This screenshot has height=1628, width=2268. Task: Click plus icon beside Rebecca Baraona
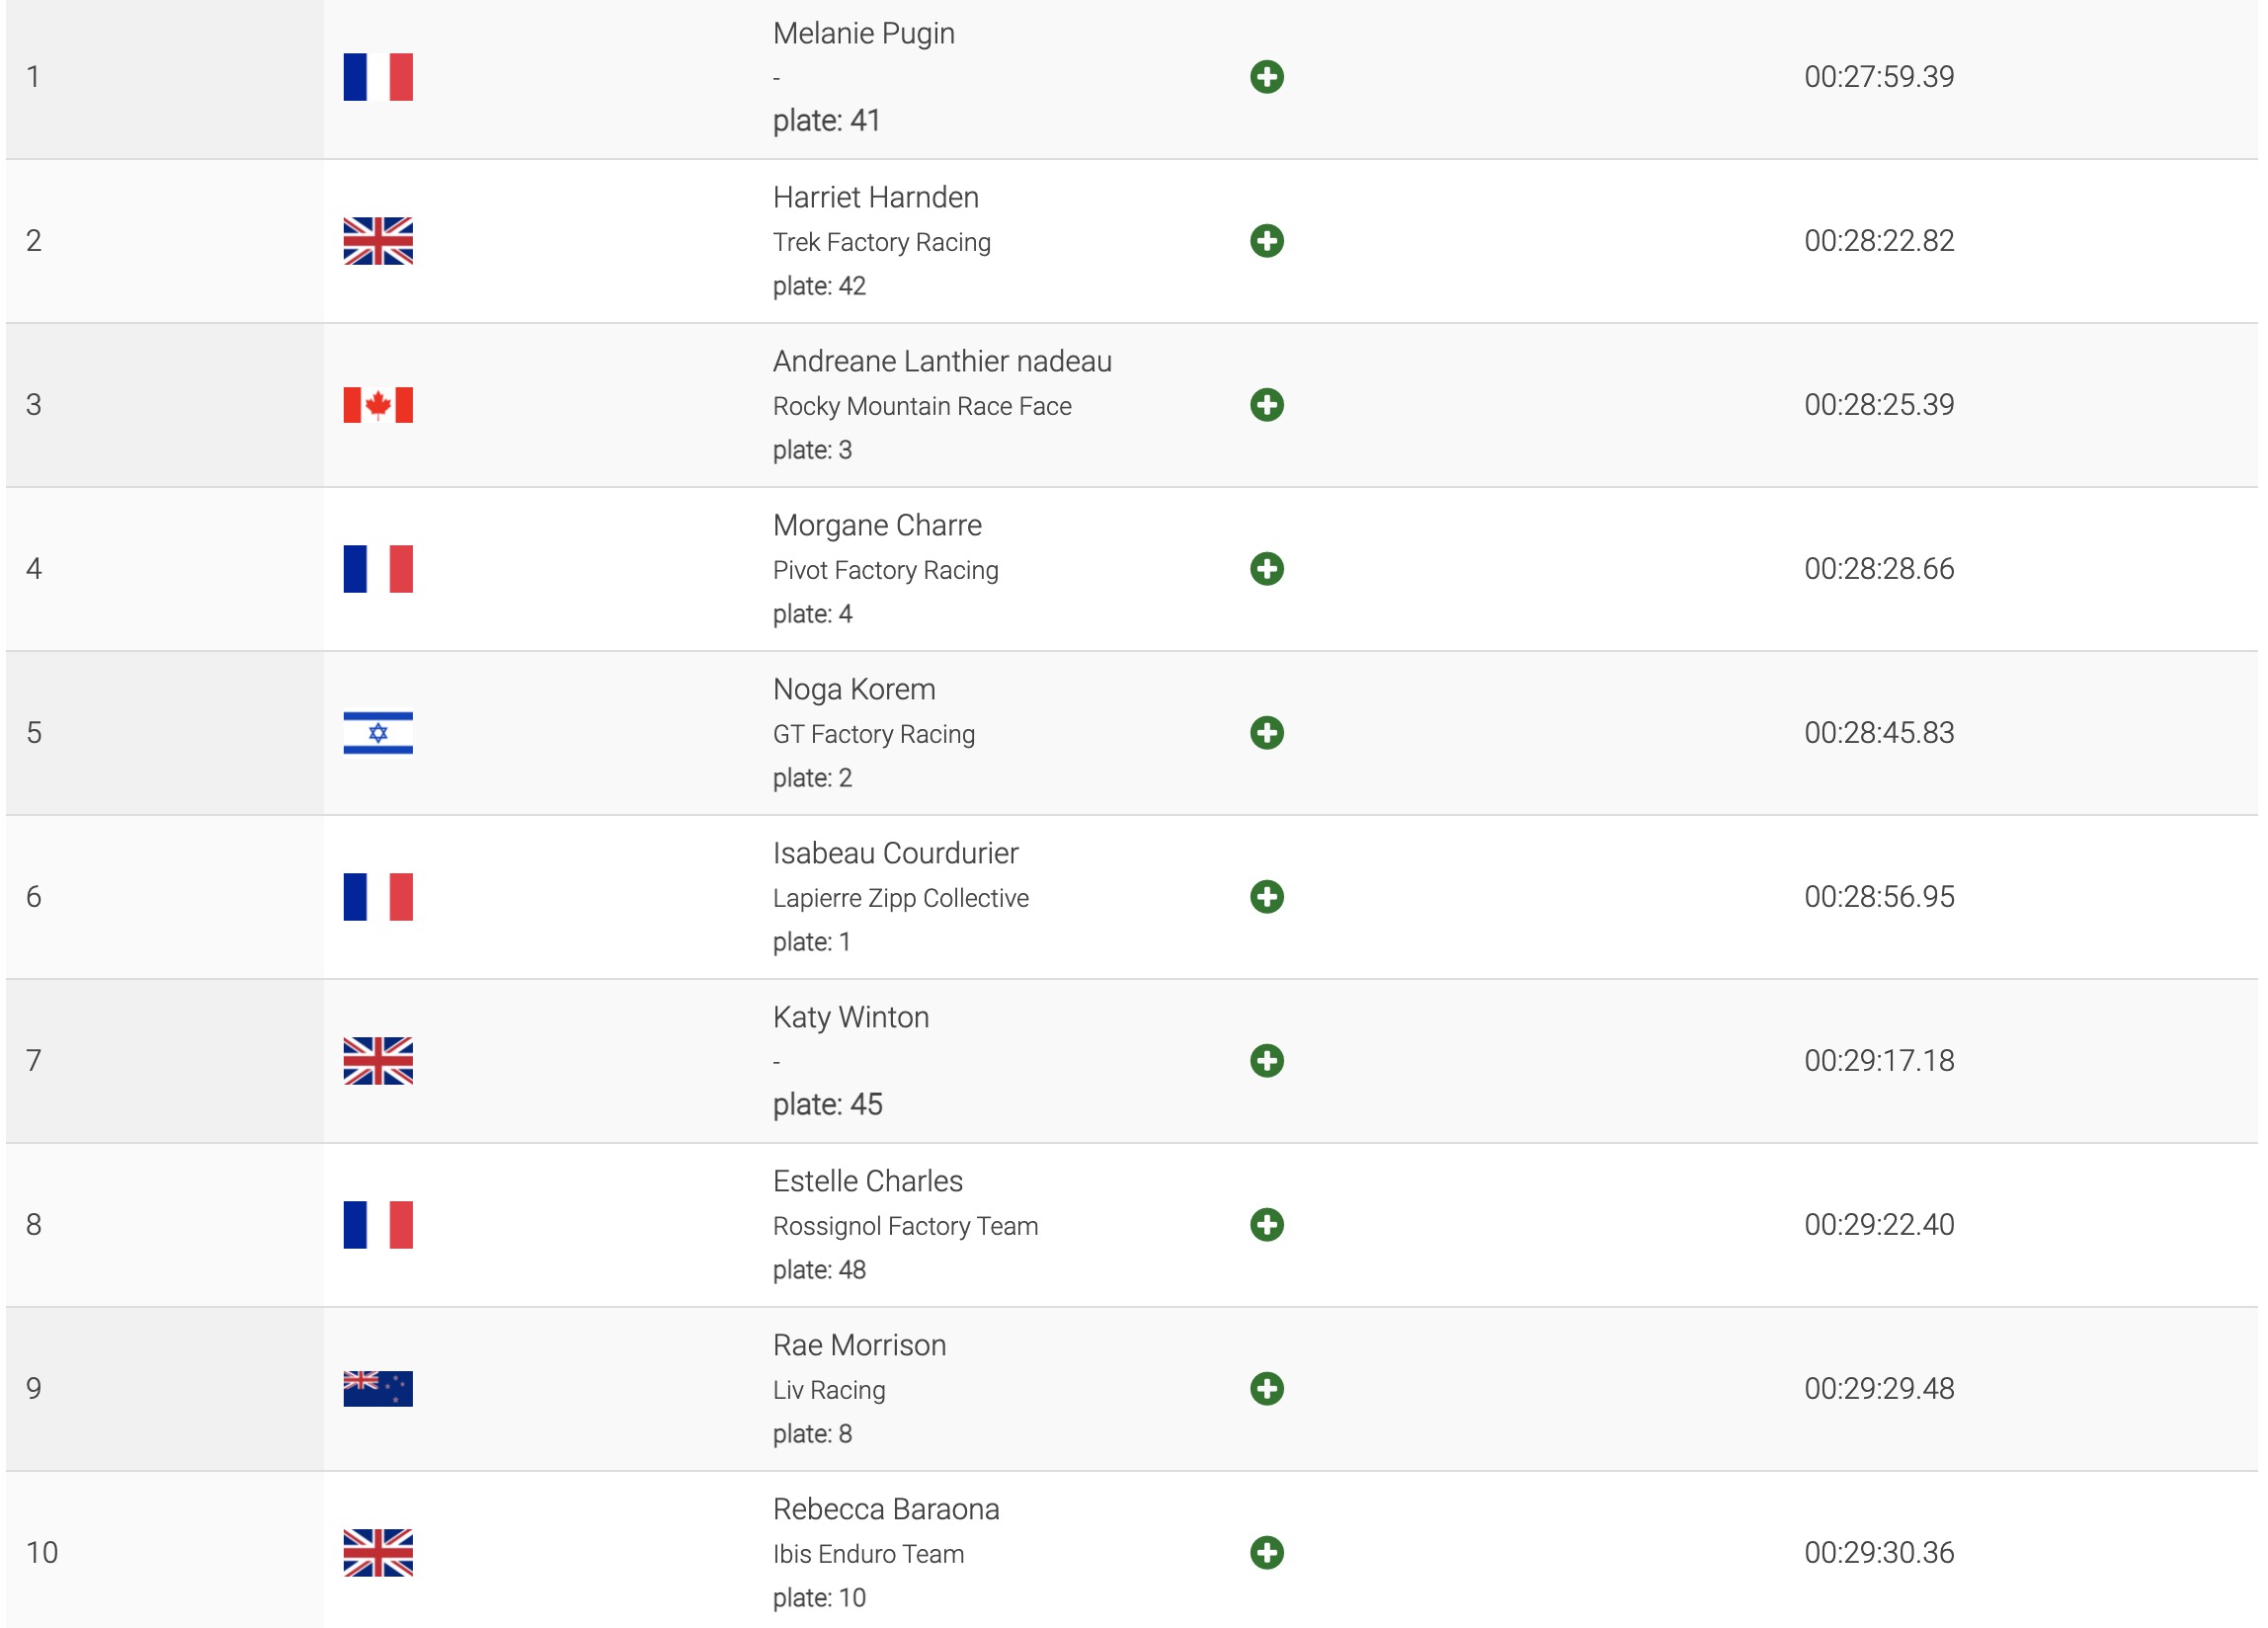point(1266,1553)
